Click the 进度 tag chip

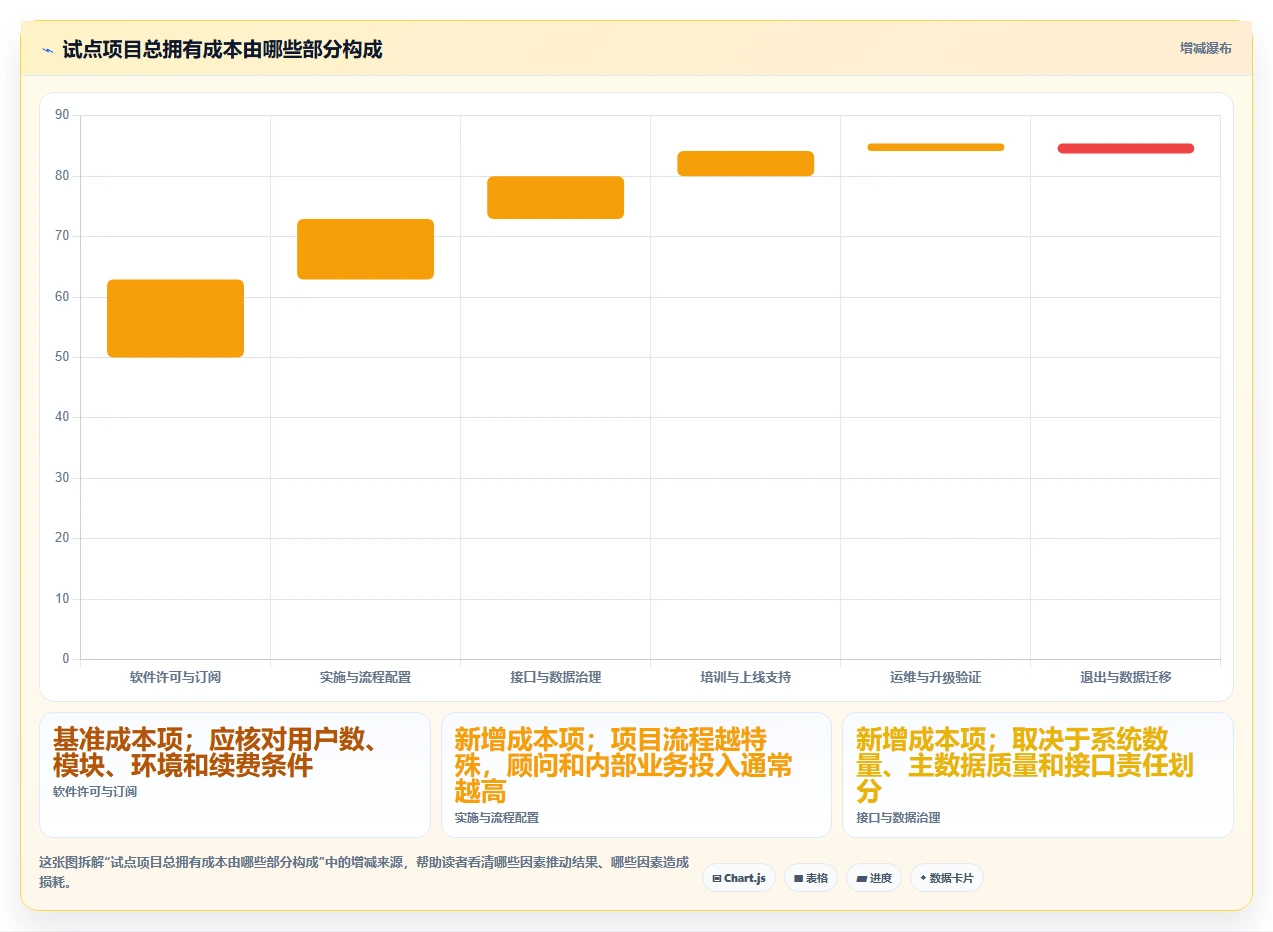click(874, 878)
